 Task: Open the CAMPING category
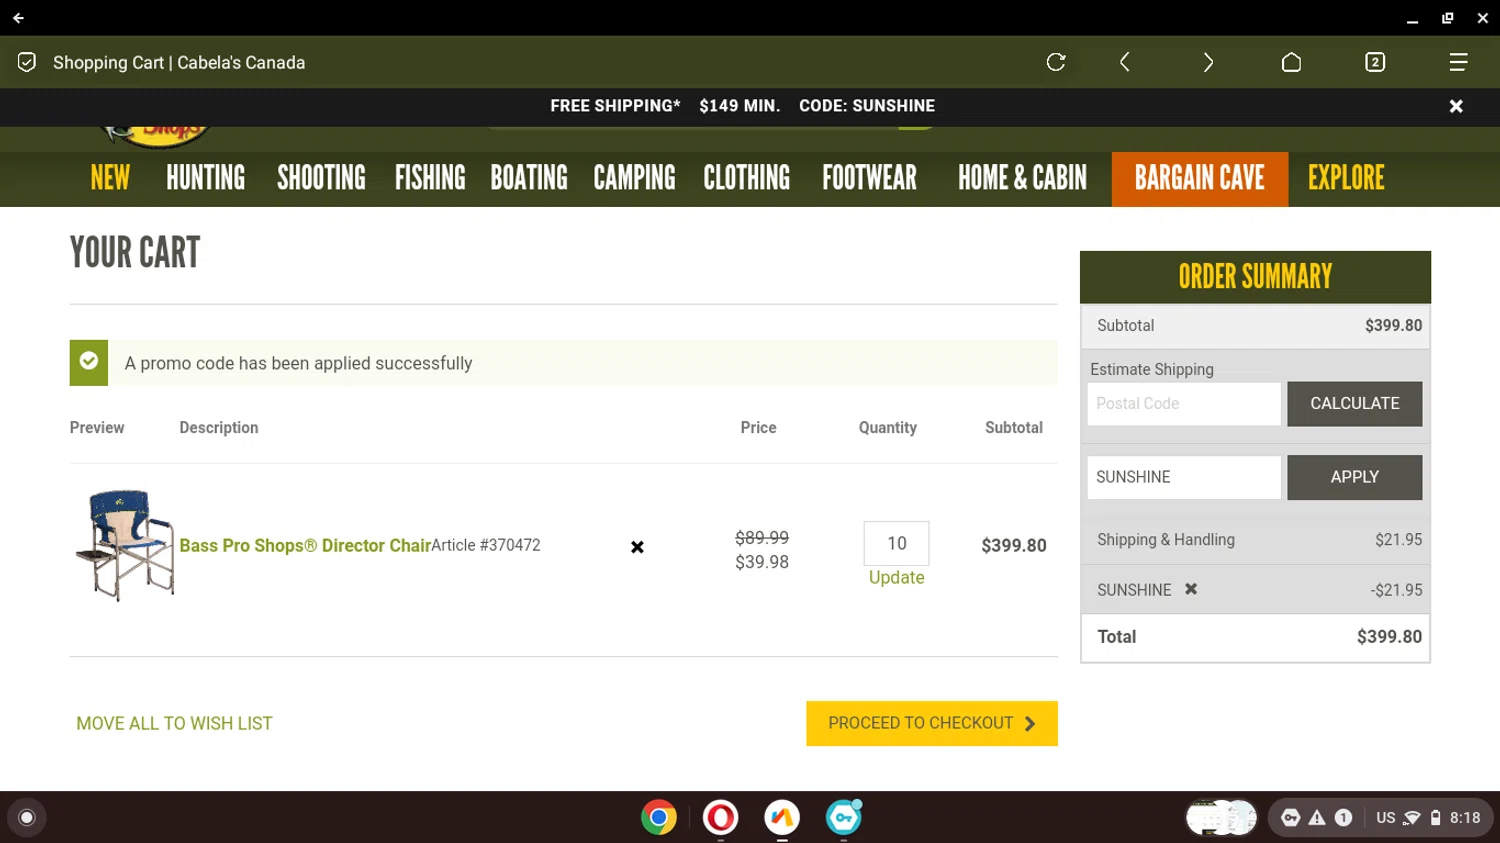pyautogui.click(x=634, y=178)
